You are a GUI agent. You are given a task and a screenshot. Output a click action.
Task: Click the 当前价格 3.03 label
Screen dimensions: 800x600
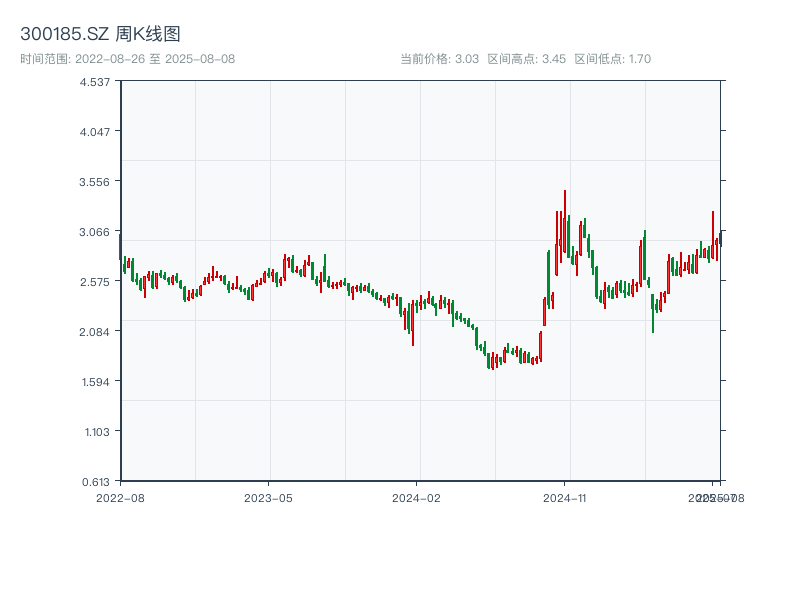pyautogui.click(x=439, y=59)
